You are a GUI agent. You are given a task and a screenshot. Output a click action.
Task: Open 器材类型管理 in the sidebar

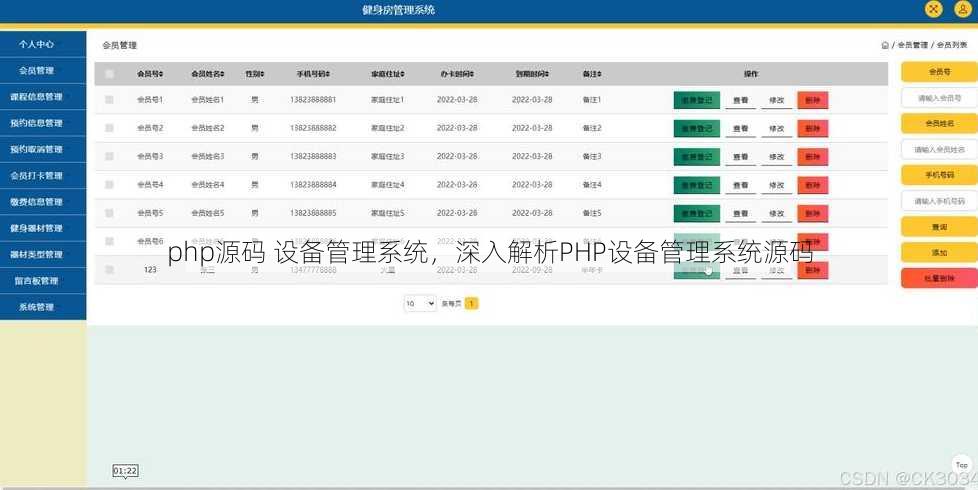click(x=43, y=254)
